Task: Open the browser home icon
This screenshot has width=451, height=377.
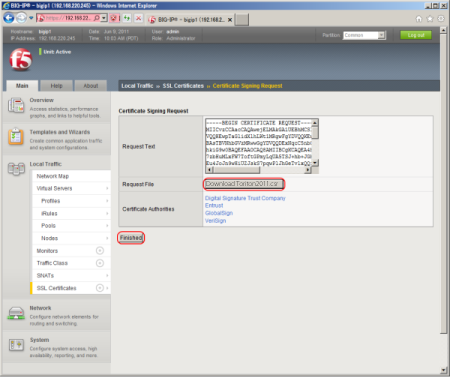Action: click(419, 19)
